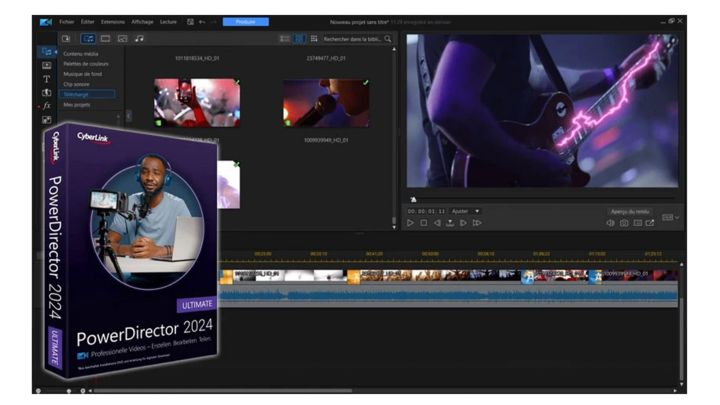Click the 1009939949_HD_01 clip name
720x405 pixels.
click(x=326, y=140)
